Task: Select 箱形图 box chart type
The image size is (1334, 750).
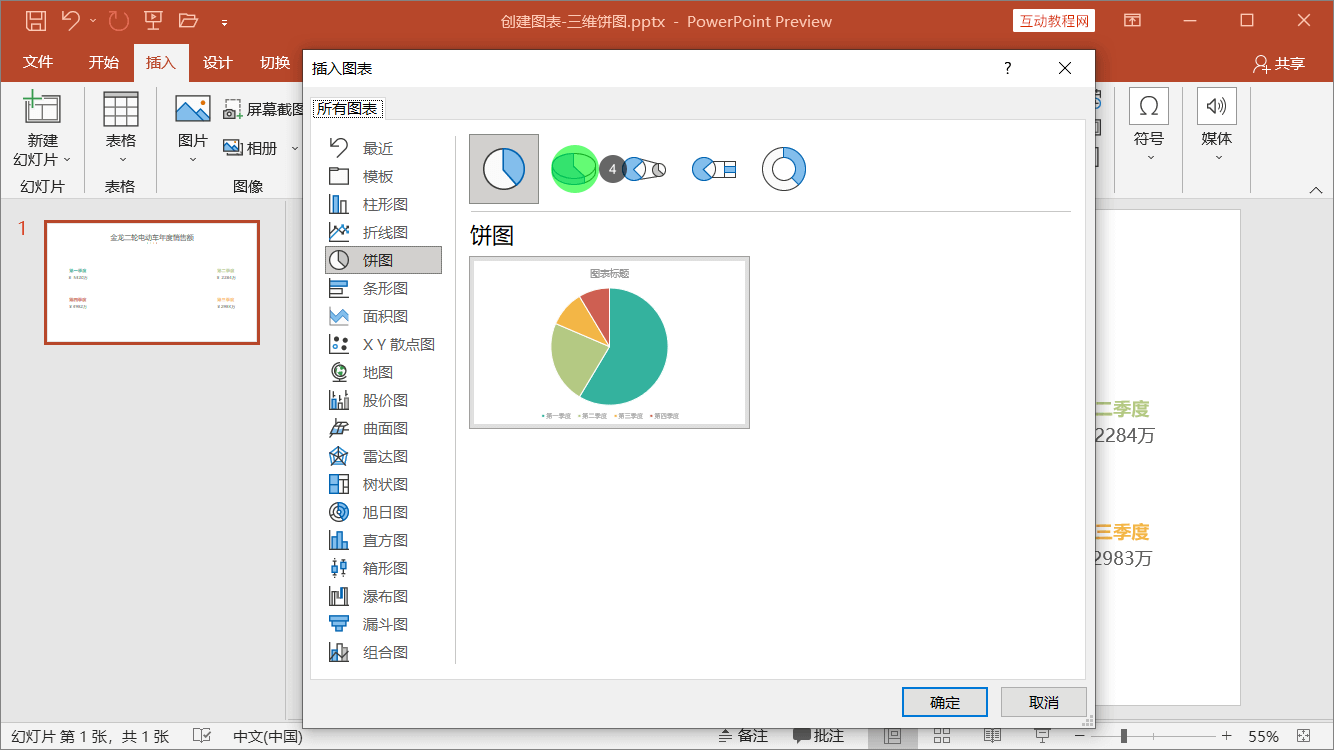Action: pyautogui.click(x=383, y=568)
